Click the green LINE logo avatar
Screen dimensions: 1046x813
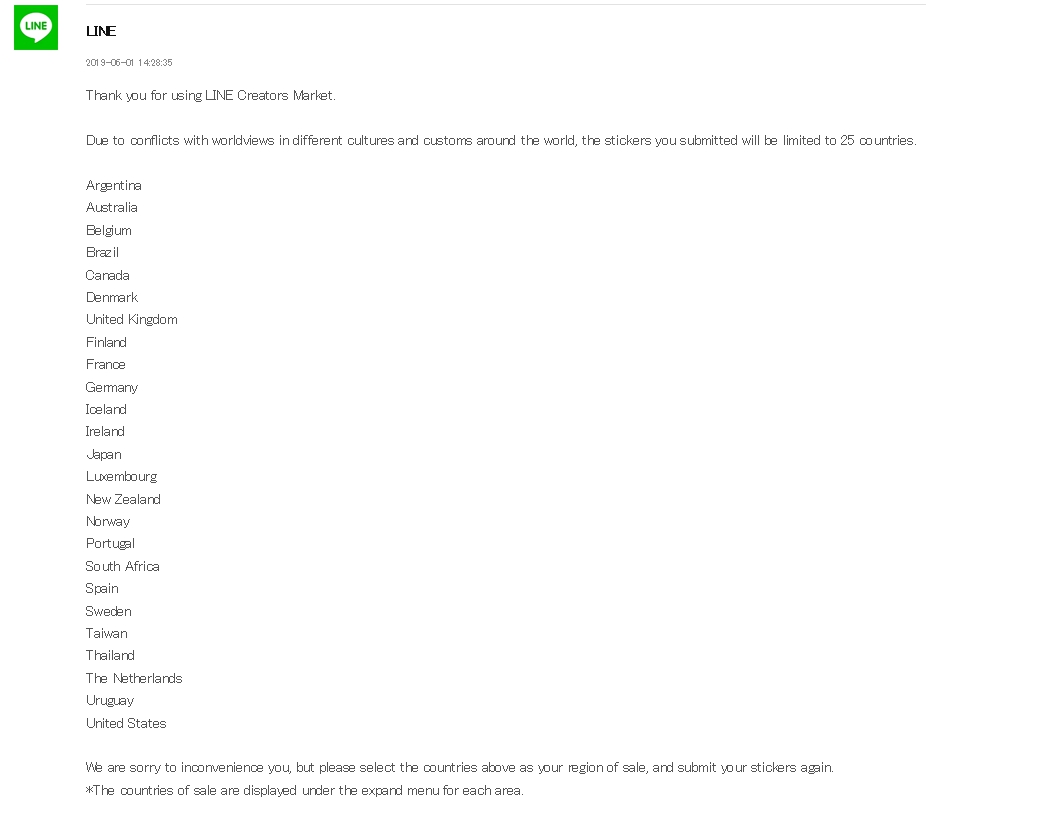click(36, 27)
